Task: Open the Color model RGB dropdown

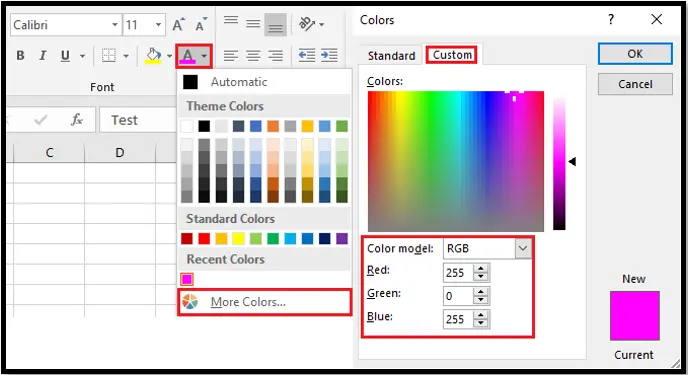Action: click(x=523, y=248)
